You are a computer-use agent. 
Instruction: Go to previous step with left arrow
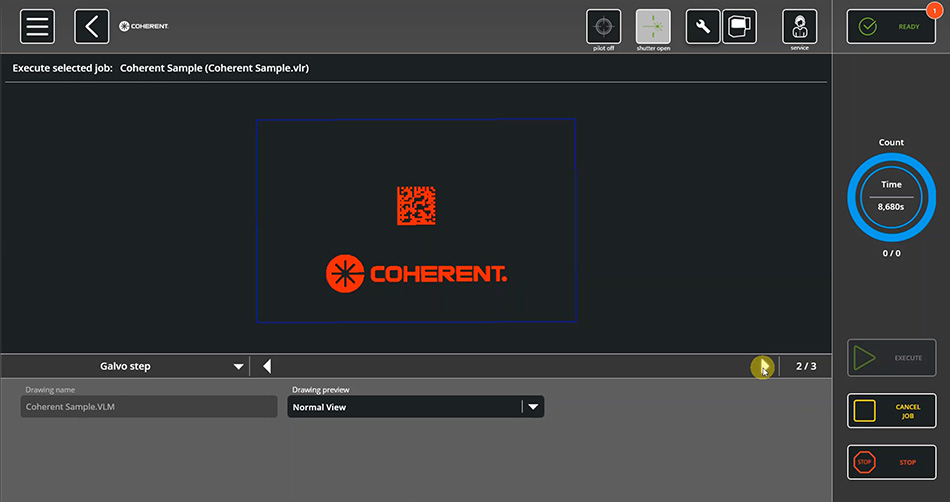tap(267, 367)
